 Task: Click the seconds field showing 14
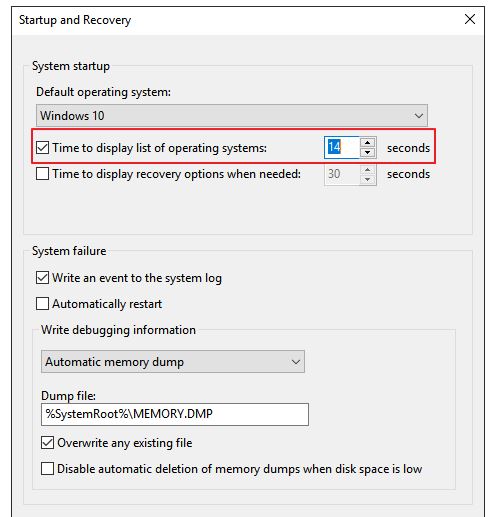(x=342, y=147)
